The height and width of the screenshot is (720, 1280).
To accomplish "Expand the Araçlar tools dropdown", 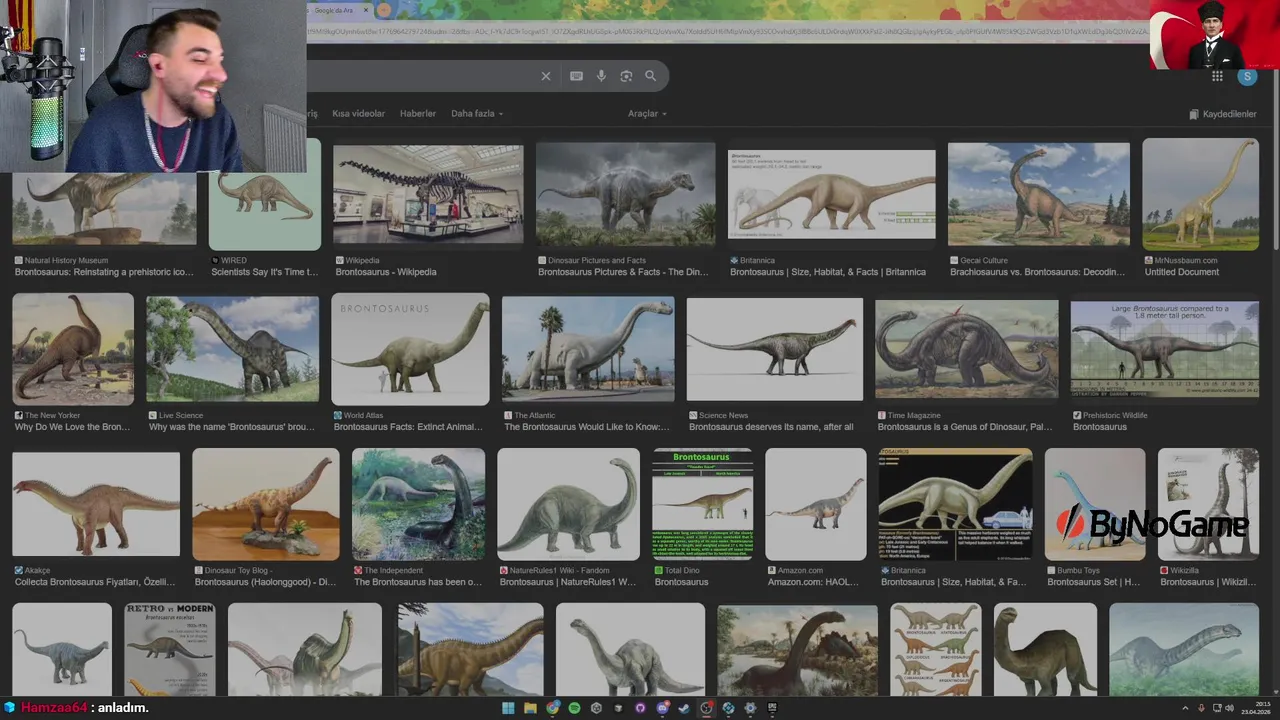I will tap(647, 114).
